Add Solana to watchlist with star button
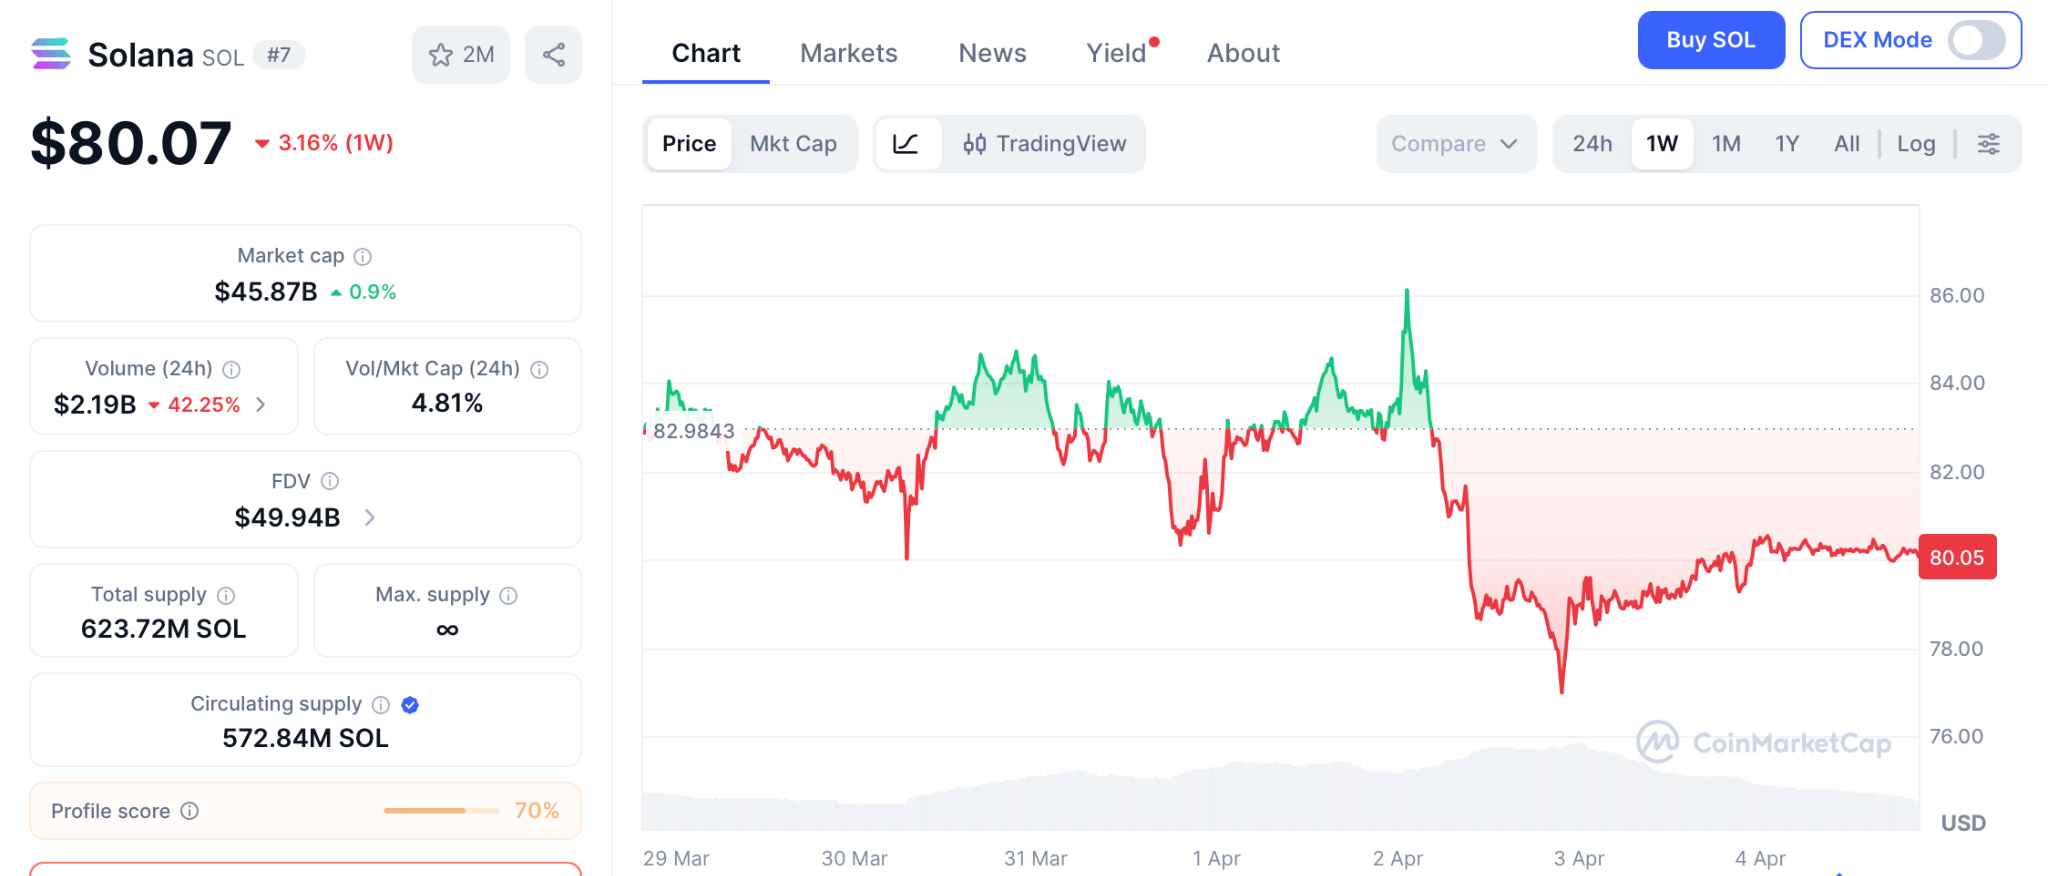This screenshot has height=876, width=2048. point(461,55)
